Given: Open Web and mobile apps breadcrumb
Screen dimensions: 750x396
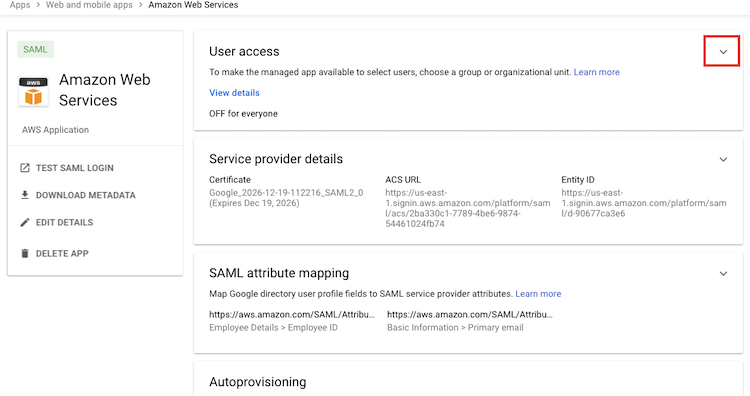Looking at the screenshot, I should coord(89,5).
